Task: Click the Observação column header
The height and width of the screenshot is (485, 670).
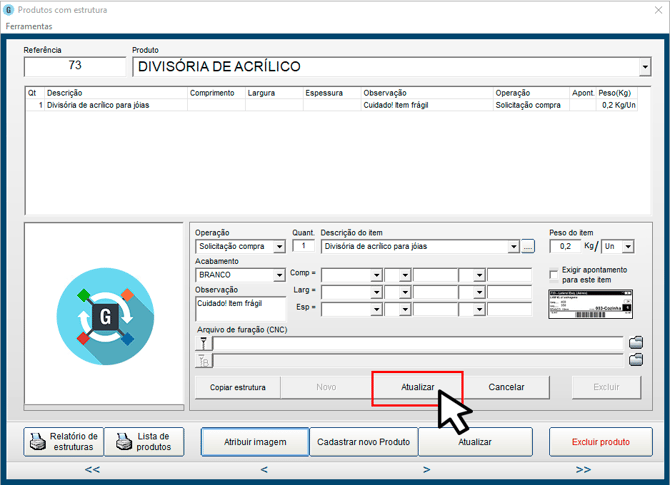Action: pyautogui.click(x=427, y=93)
